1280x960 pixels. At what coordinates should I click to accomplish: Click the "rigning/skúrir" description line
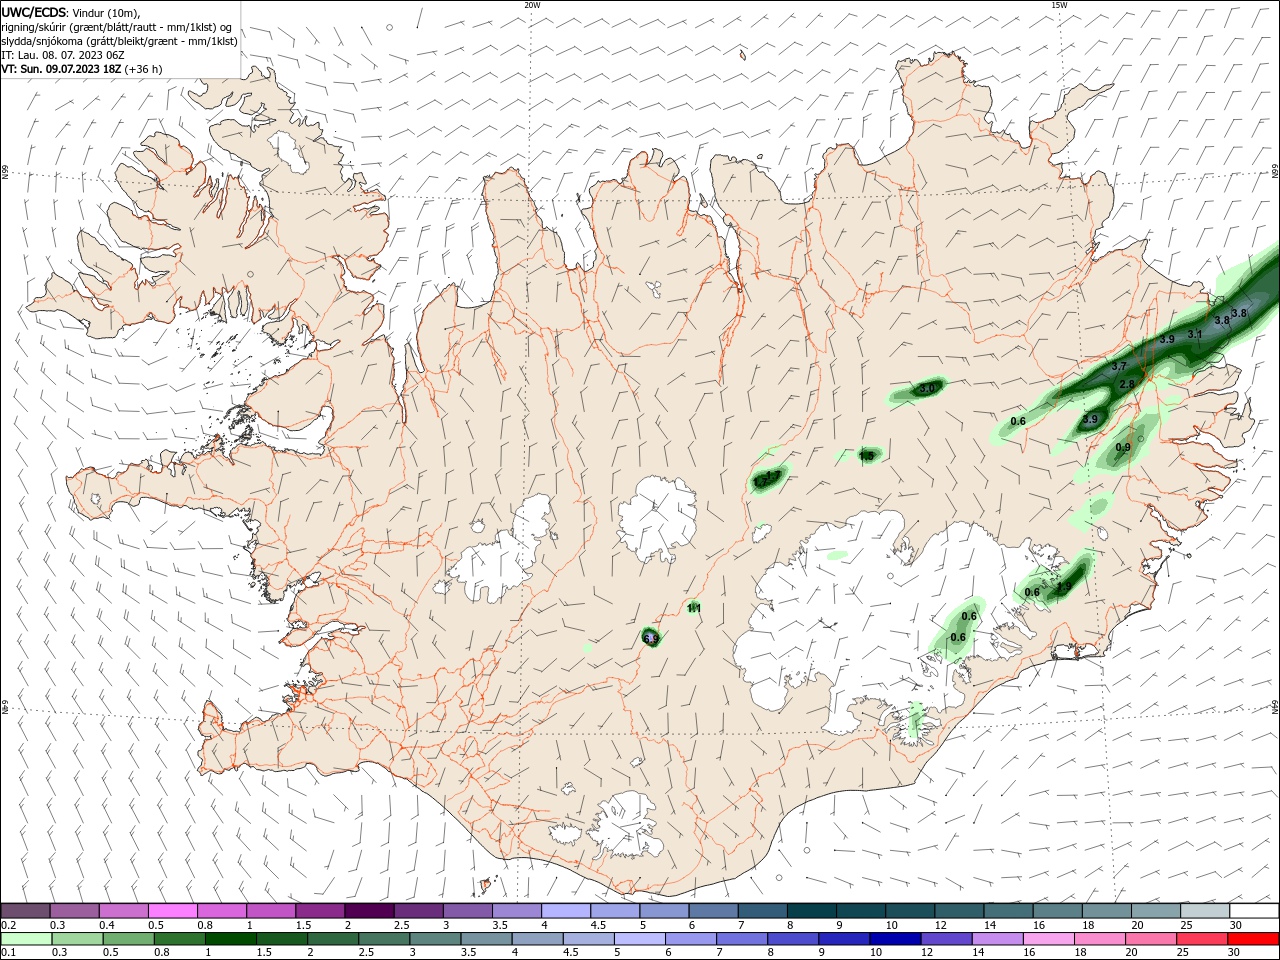118,27
